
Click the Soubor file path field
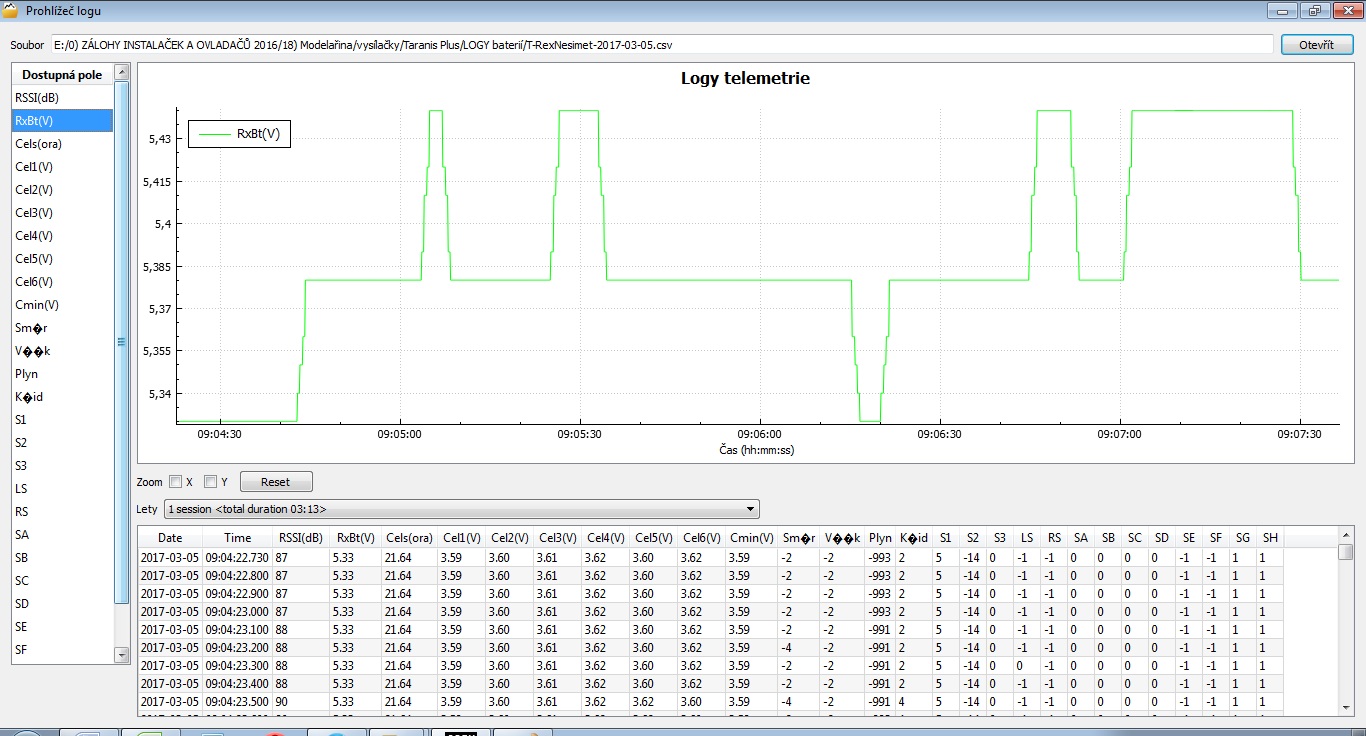pos(660,45)
